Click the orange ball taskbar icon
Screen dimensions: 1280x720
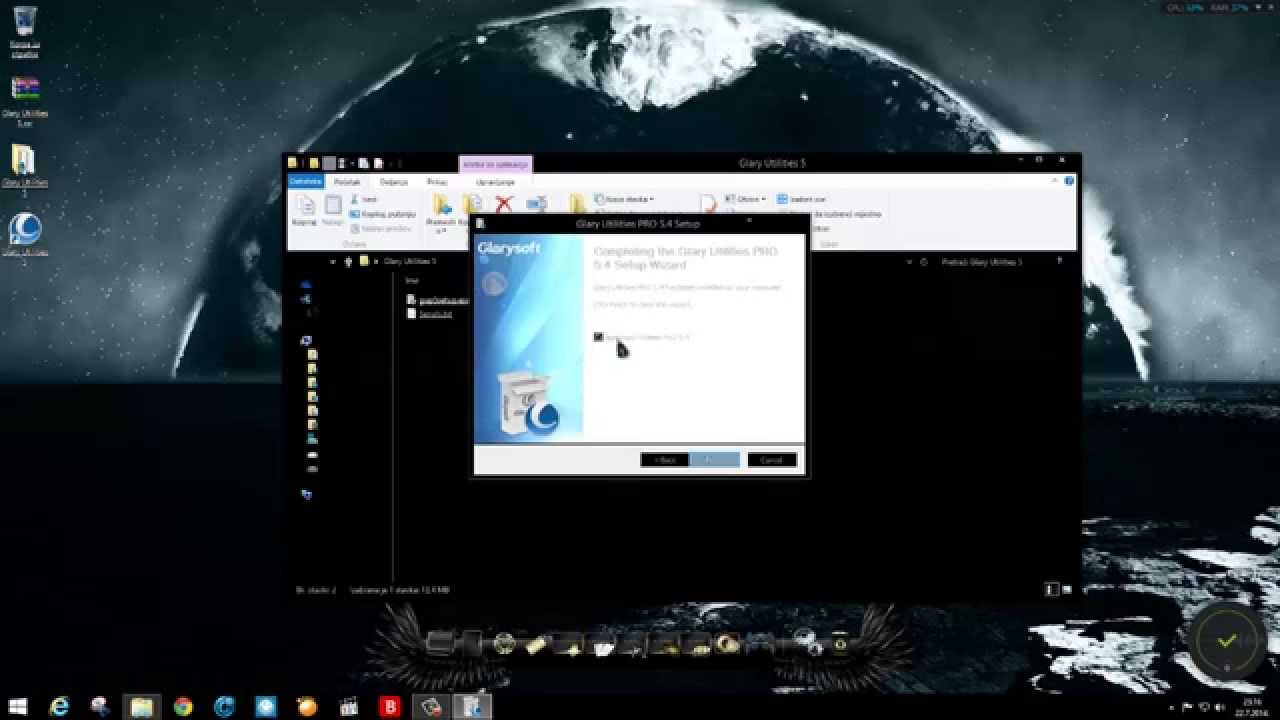pos(308,707)
